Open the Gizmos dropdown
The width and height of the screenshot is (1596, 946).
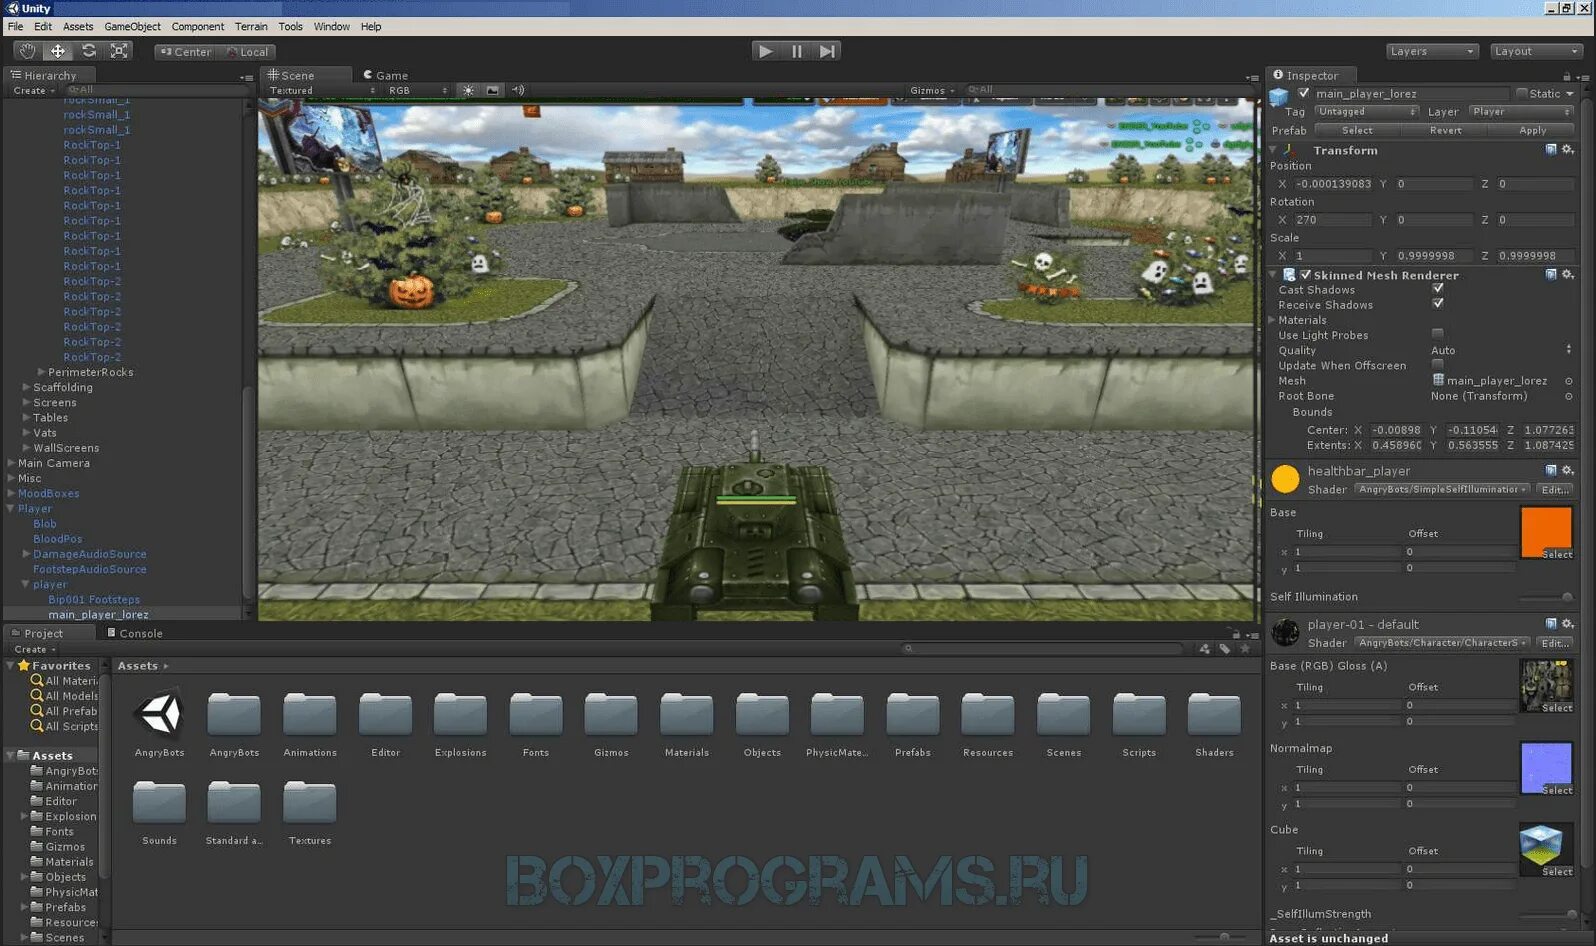click(x=932, y=90)
